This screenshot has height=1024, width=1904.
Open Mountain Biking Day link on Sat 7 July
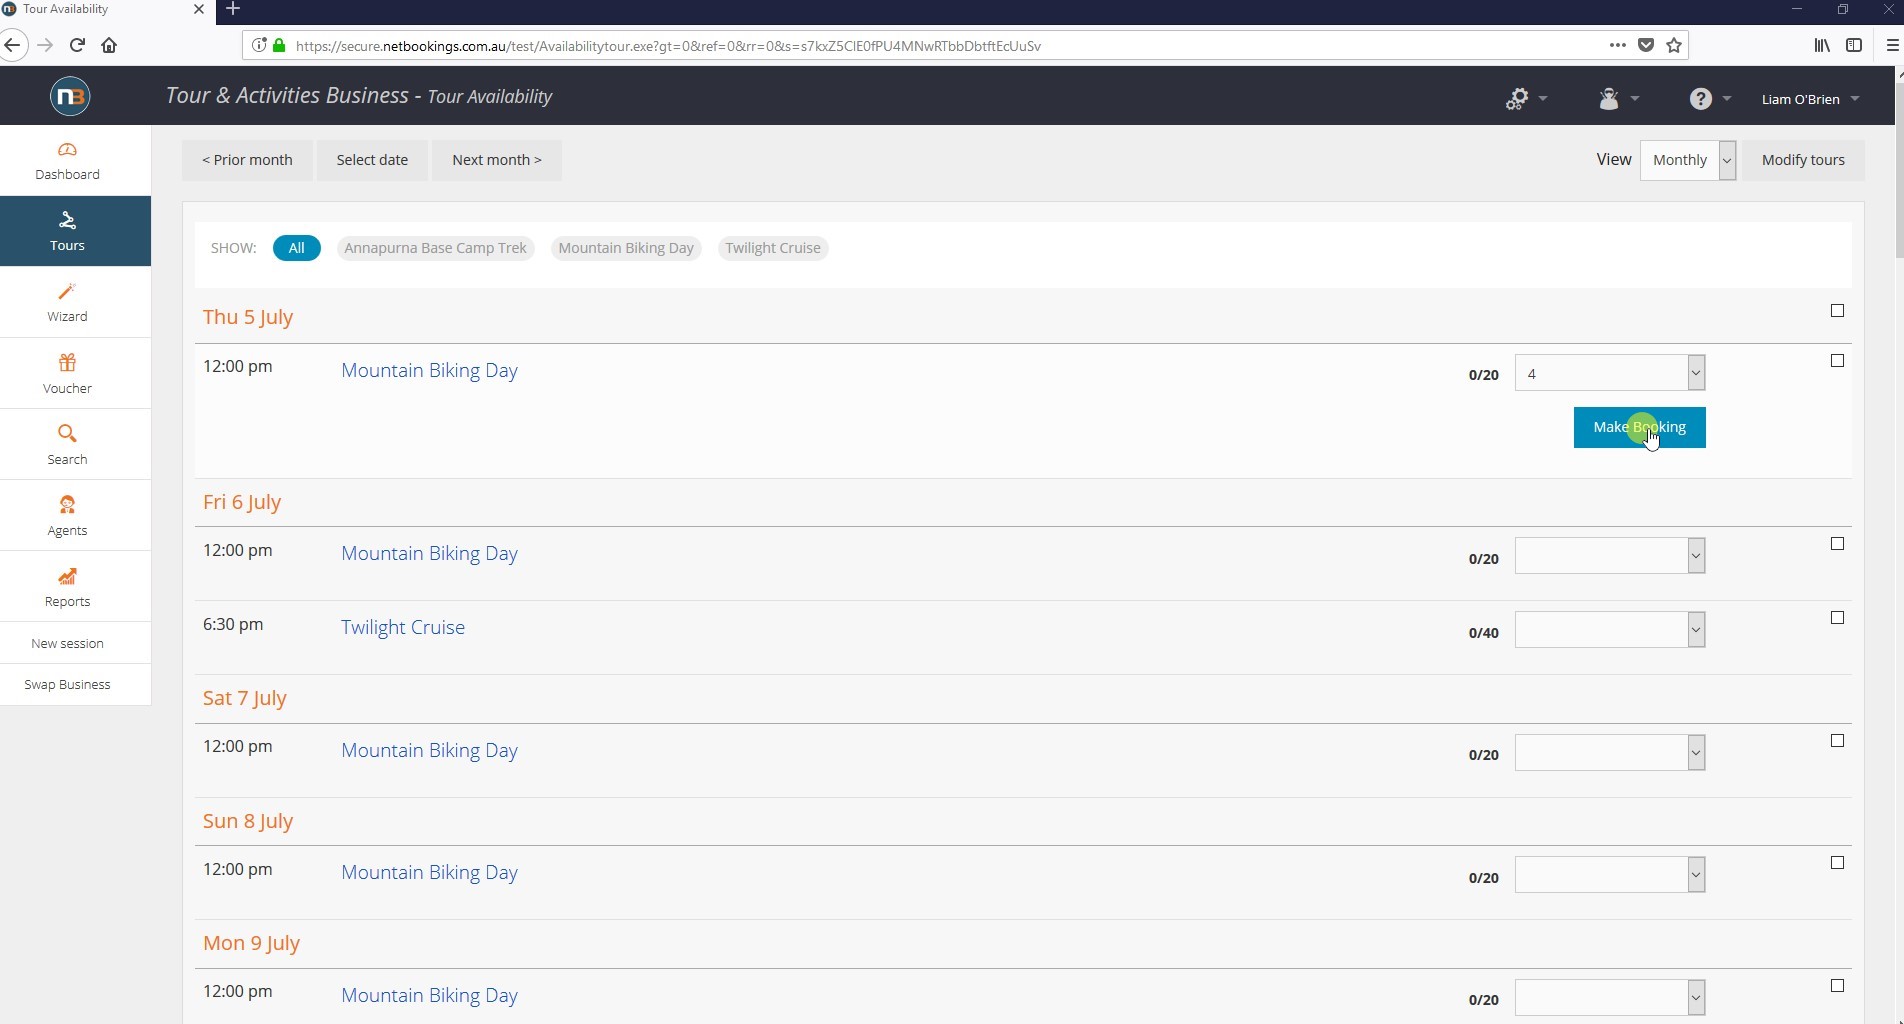(429, 750)
